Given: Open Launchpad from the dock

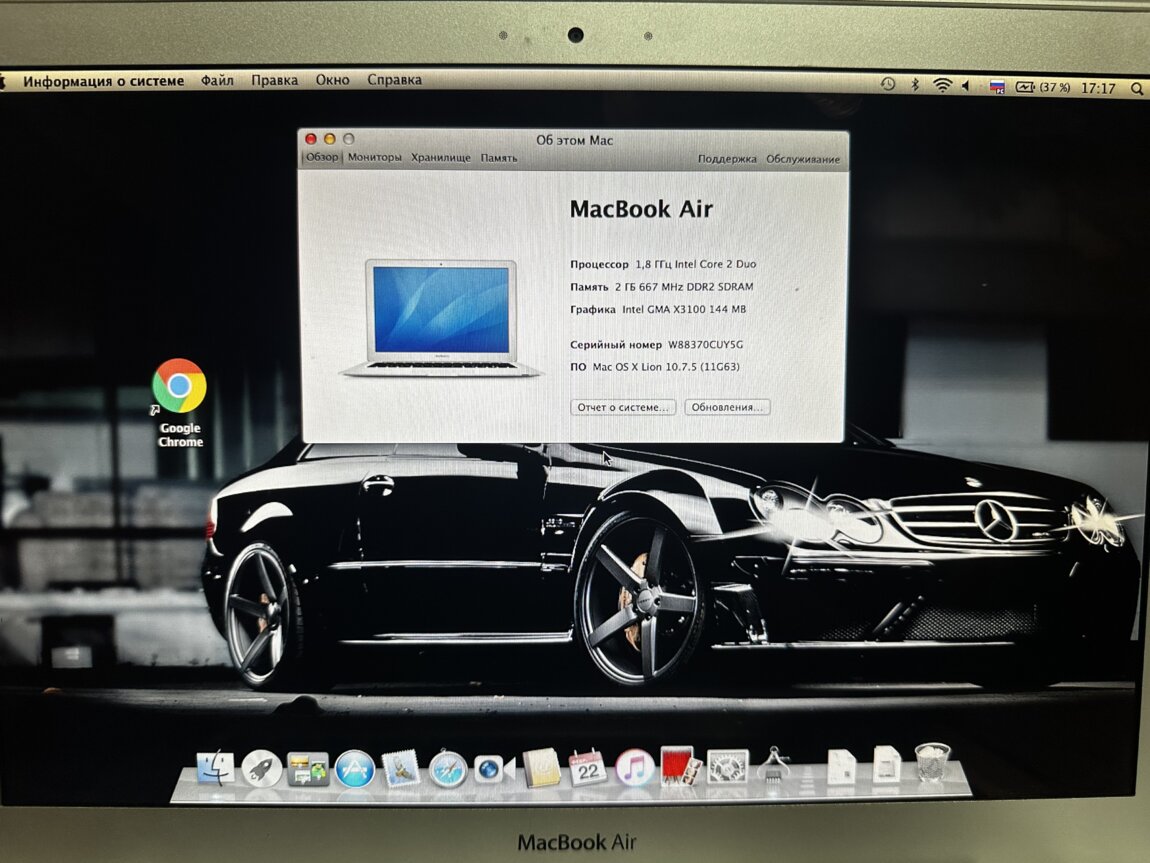Looking at the screenshot, I should (261, 768).
